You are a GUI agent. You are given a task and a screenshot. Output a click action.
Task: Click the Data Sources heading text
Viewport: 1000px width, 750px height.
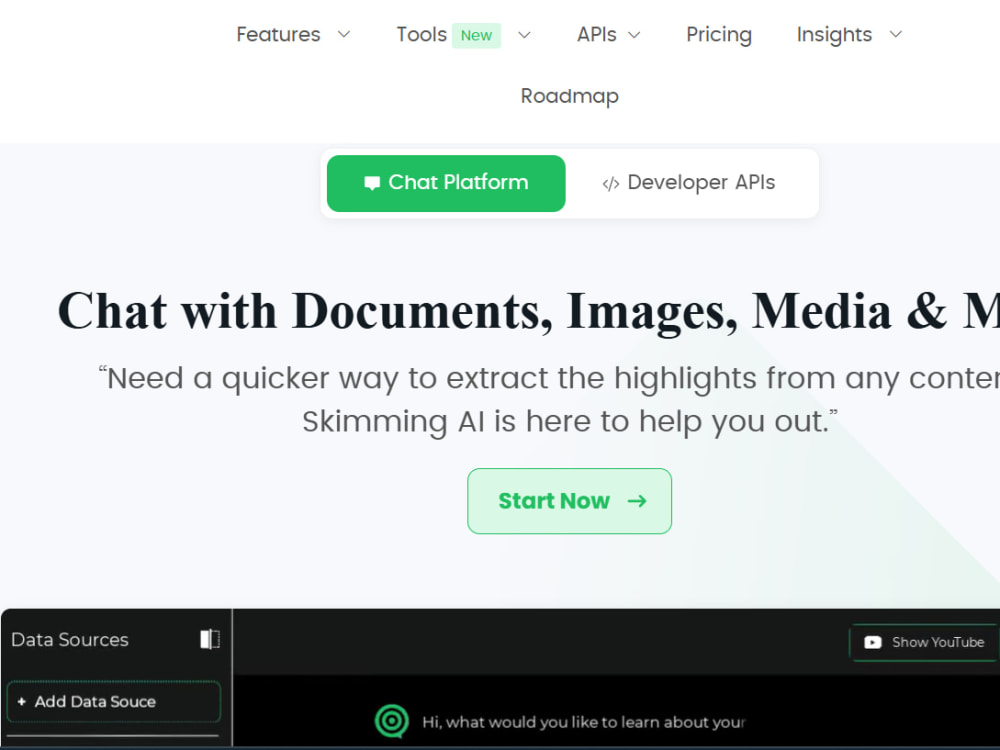[x=70, y=640]
